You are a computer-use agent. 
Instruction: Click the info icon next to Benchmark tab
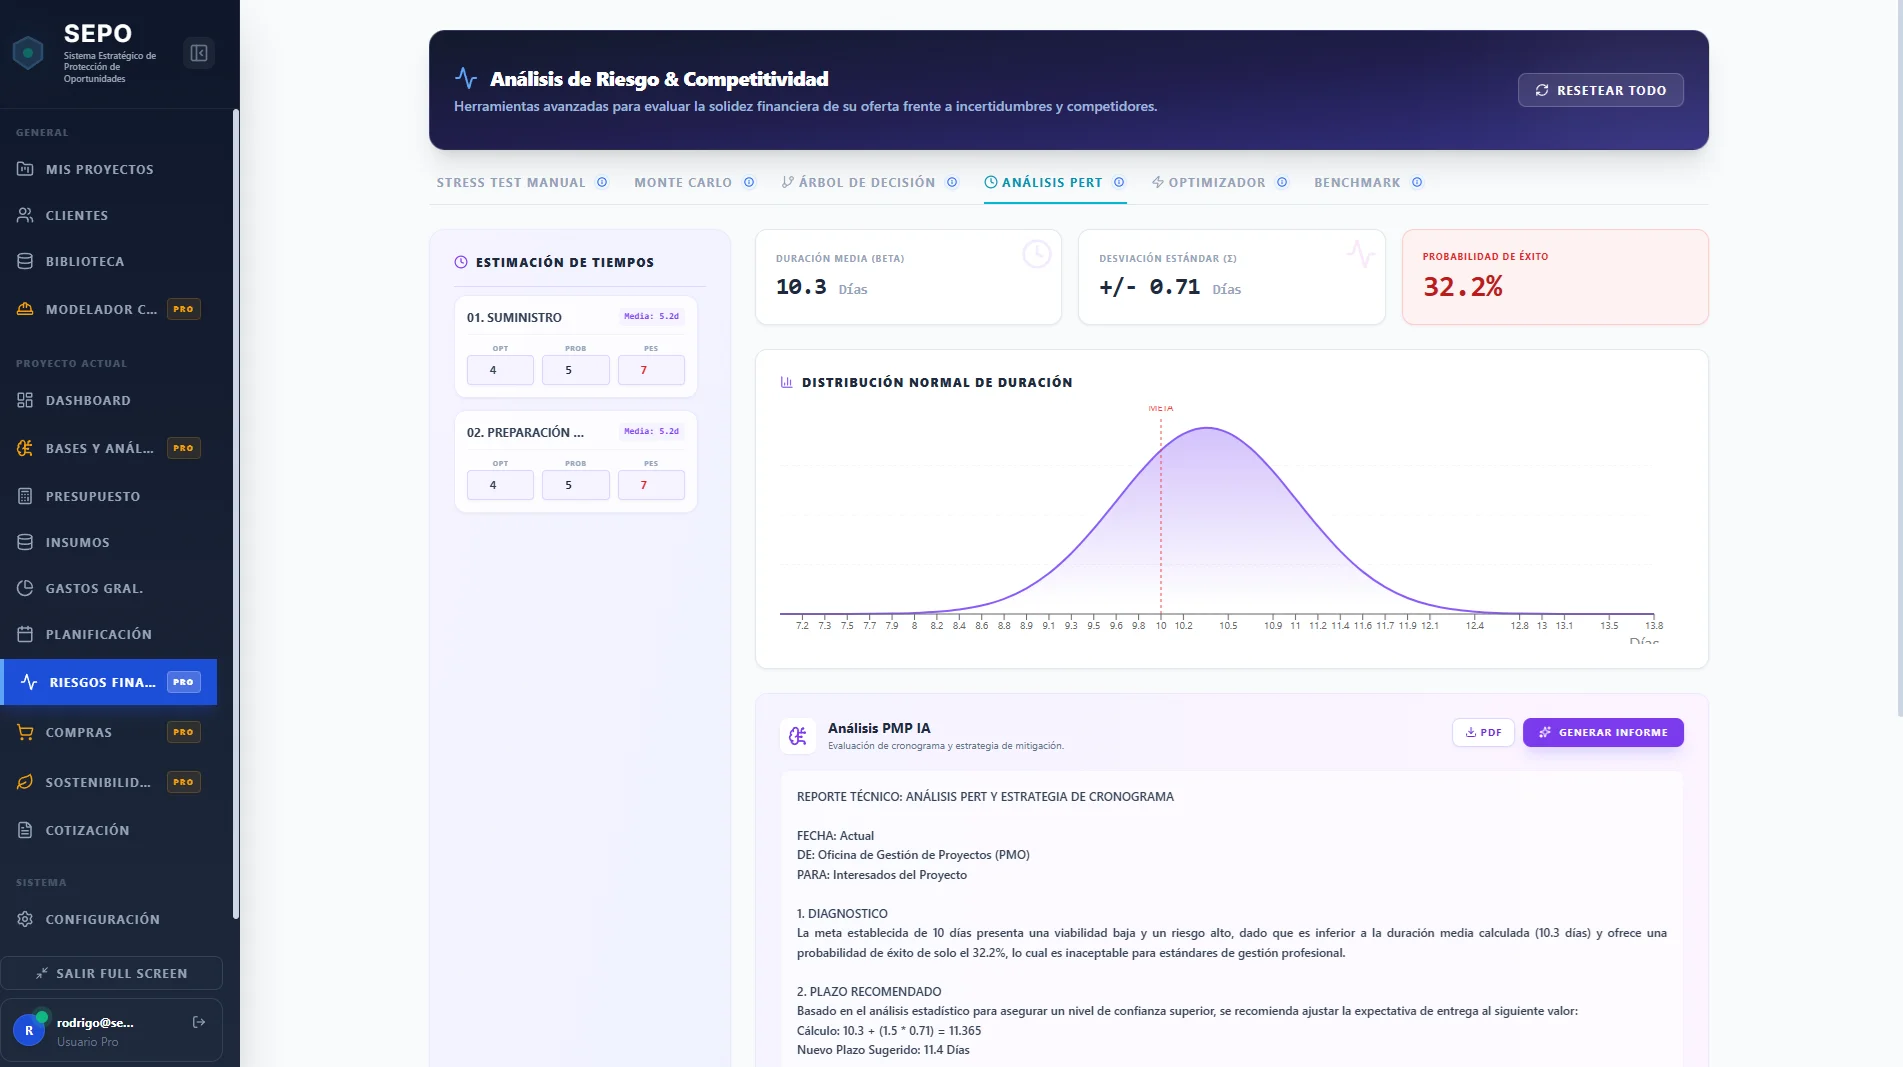tap(1417, 183)
